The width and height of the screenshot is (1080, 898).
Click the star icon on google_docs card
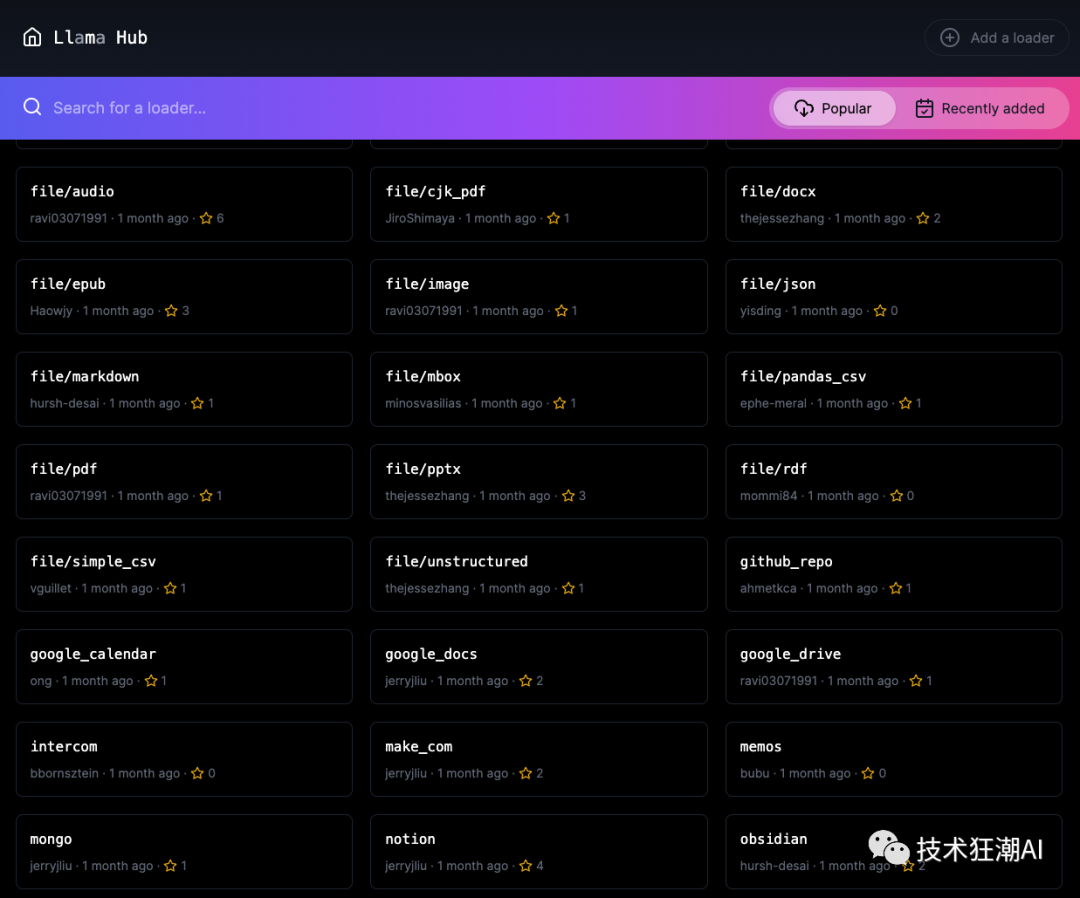(x=526, y=680)
